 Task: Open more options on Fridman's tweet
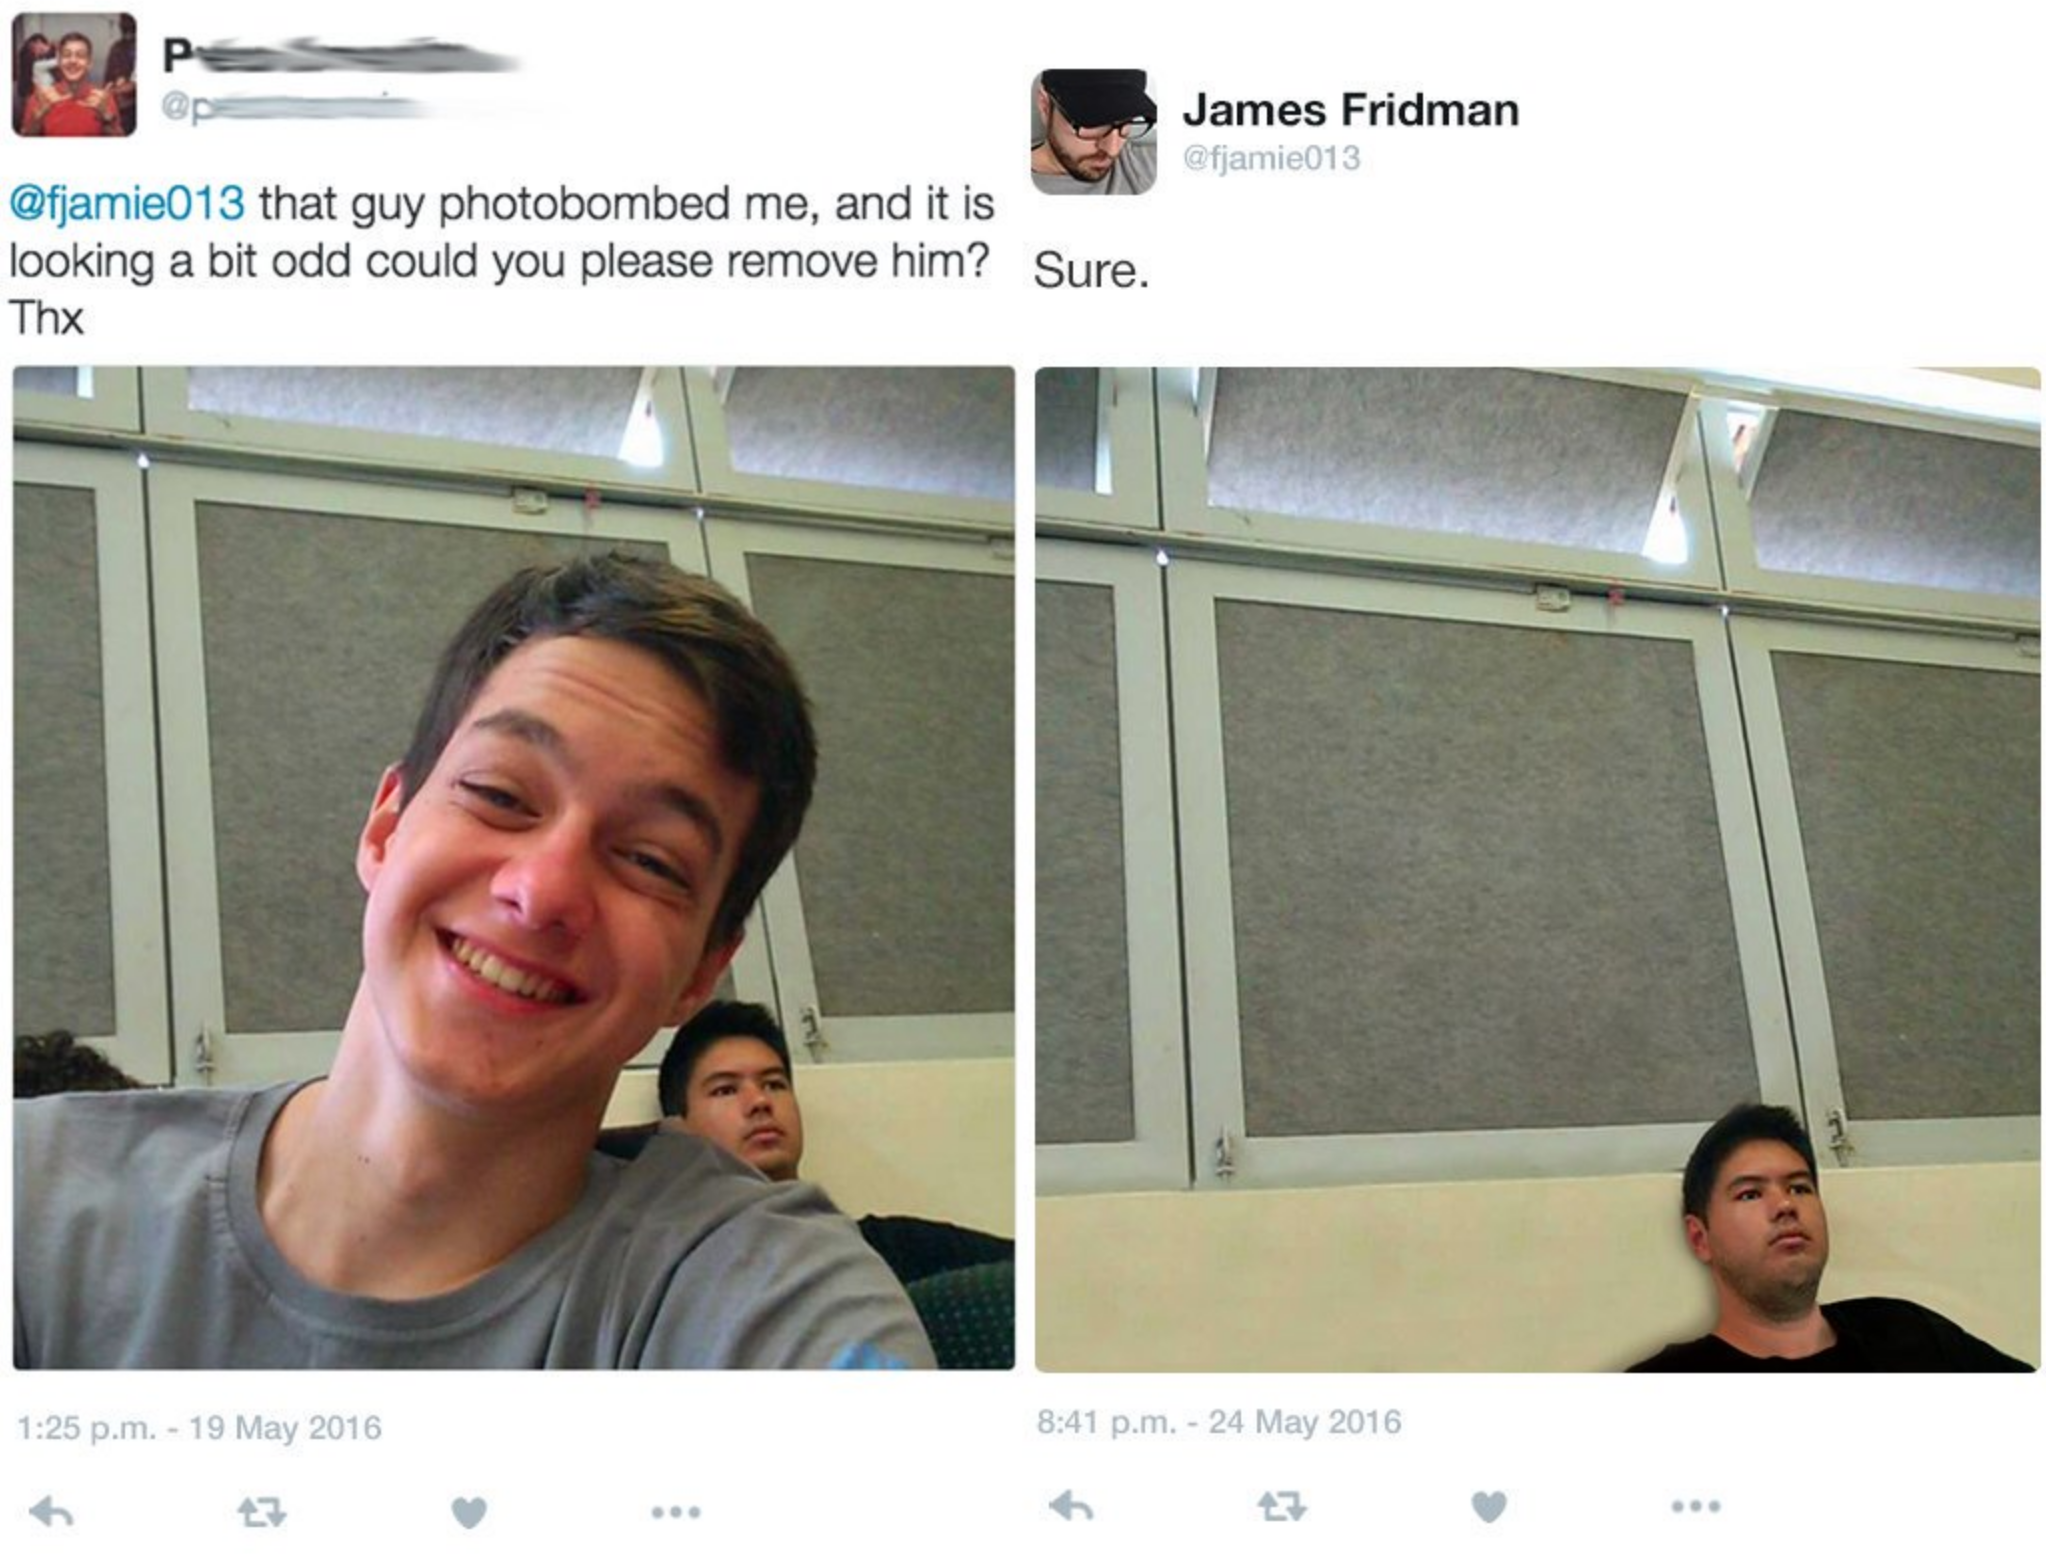(1696, 1506)
